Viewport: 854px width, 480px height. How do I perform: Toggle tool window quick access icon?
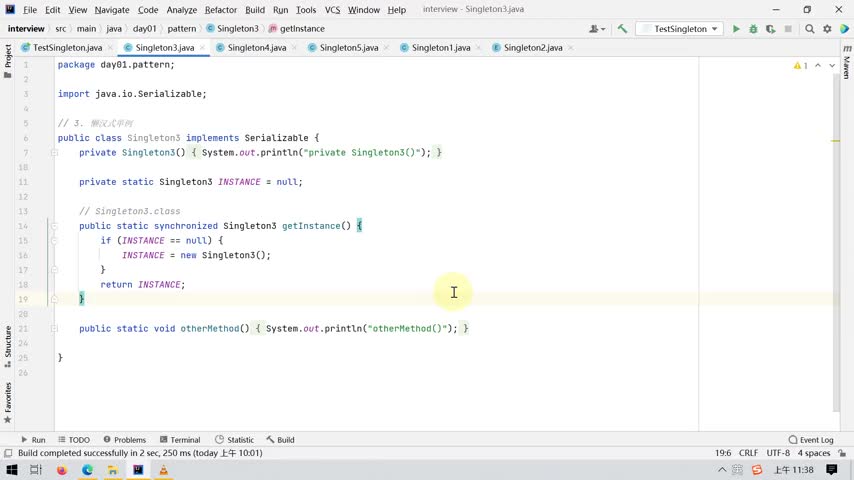pos(8,453)
